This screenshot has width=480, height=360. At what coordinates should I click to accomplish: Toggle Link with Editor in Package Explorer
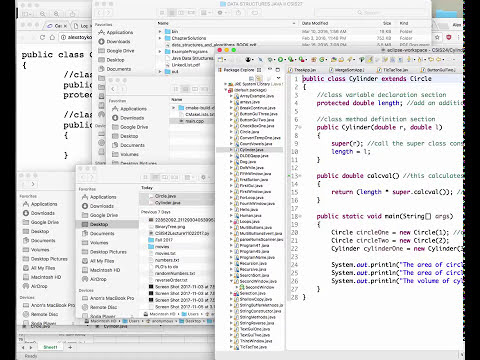(x=258, y=78)
